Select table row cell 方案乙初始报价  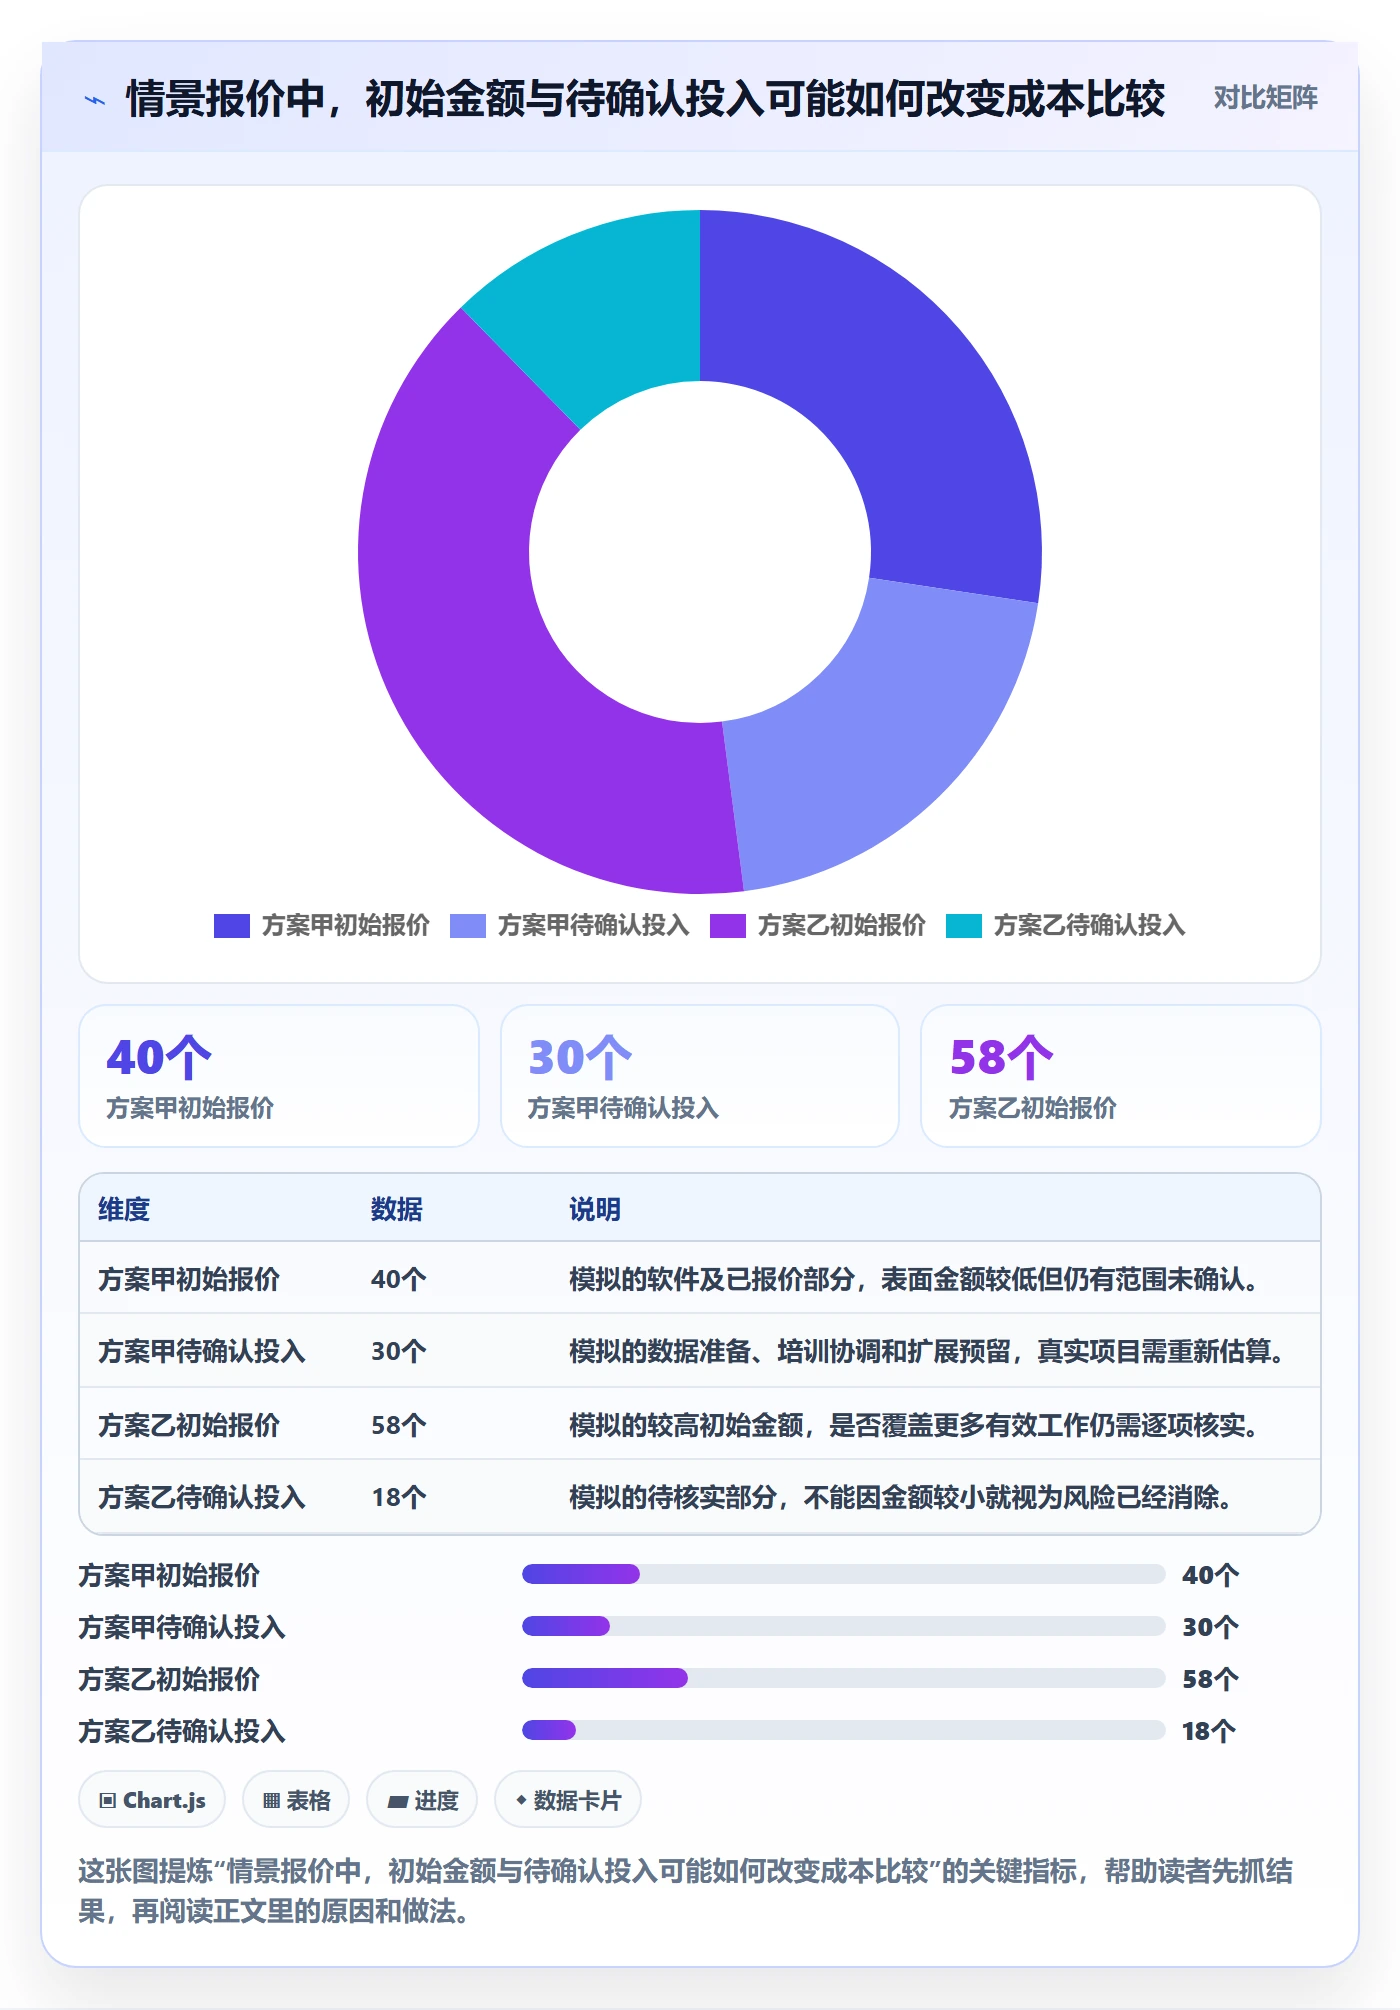189,1425
